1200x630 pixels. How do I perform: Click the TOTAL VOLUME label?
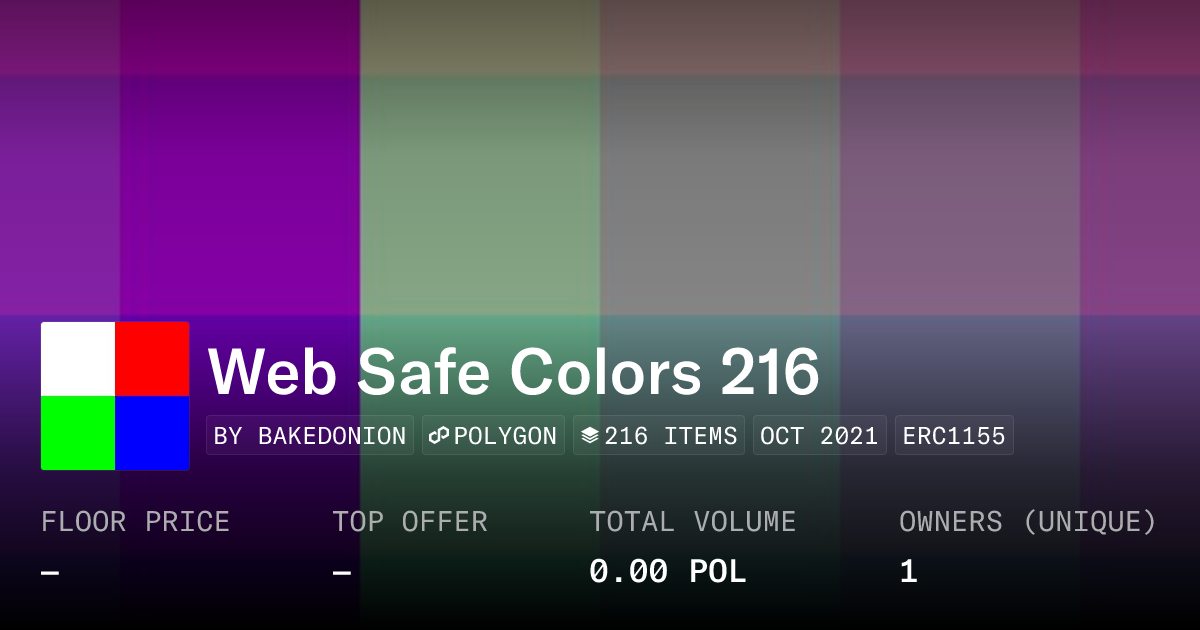(692, 522)
